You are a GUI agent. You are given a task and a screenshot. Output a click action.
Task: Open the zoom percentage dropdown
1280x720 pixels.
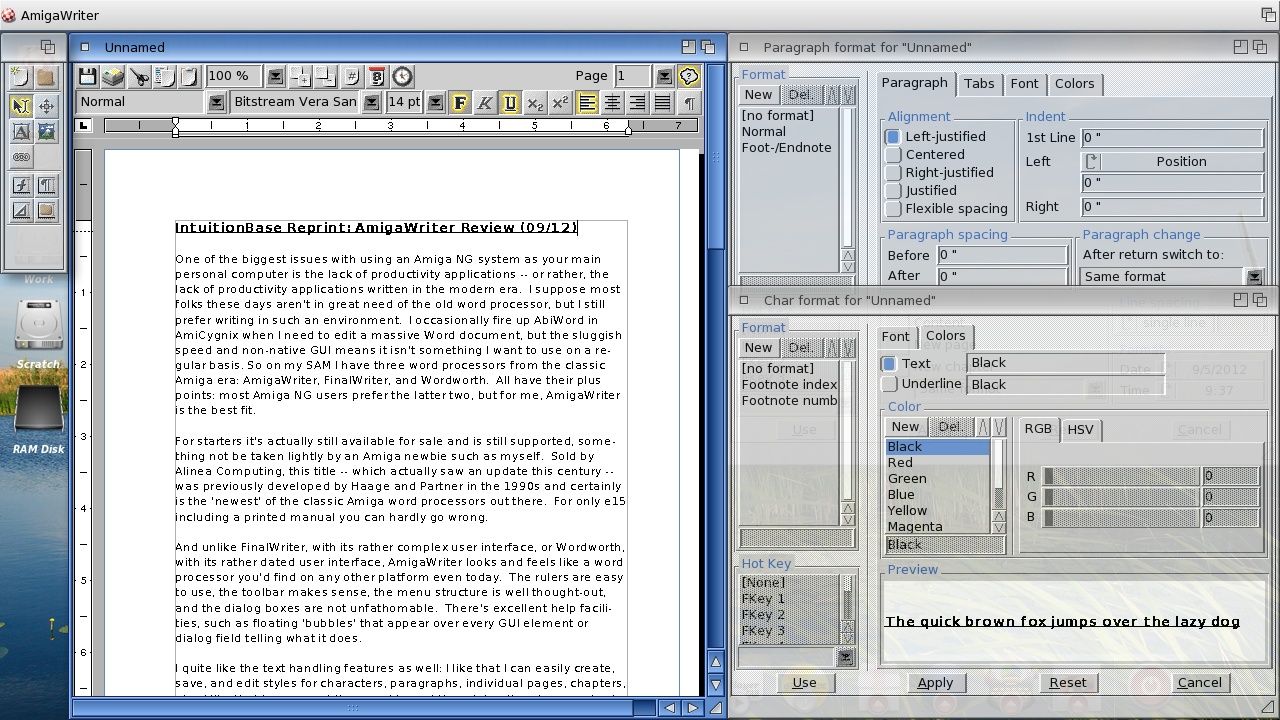pyautogui.click(x=275, y=76)
